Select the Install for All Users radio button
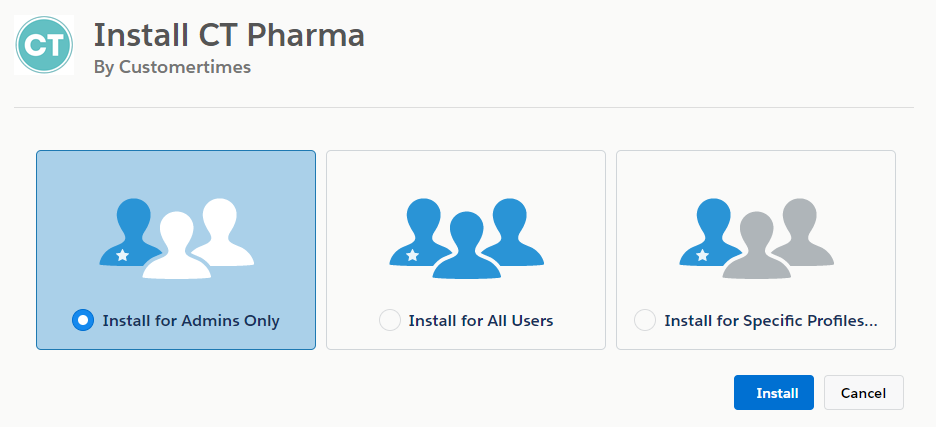936x427 pixels. 389,321
